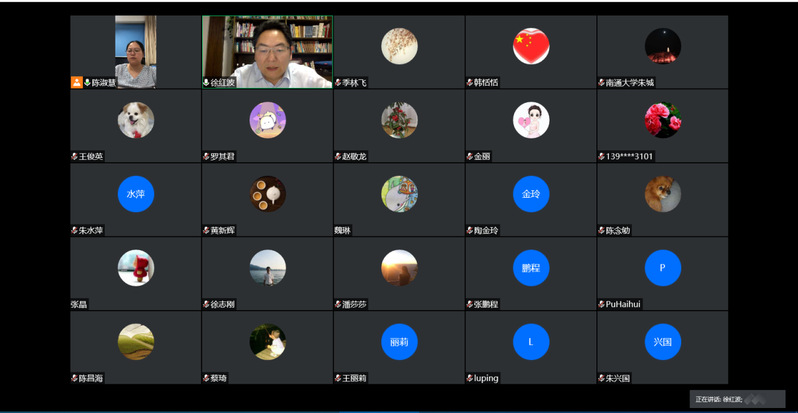Select the blue 水萍 avatar circle
Image resolution: width=798 pixels, height=413 pixels.
tap(136, 194)
